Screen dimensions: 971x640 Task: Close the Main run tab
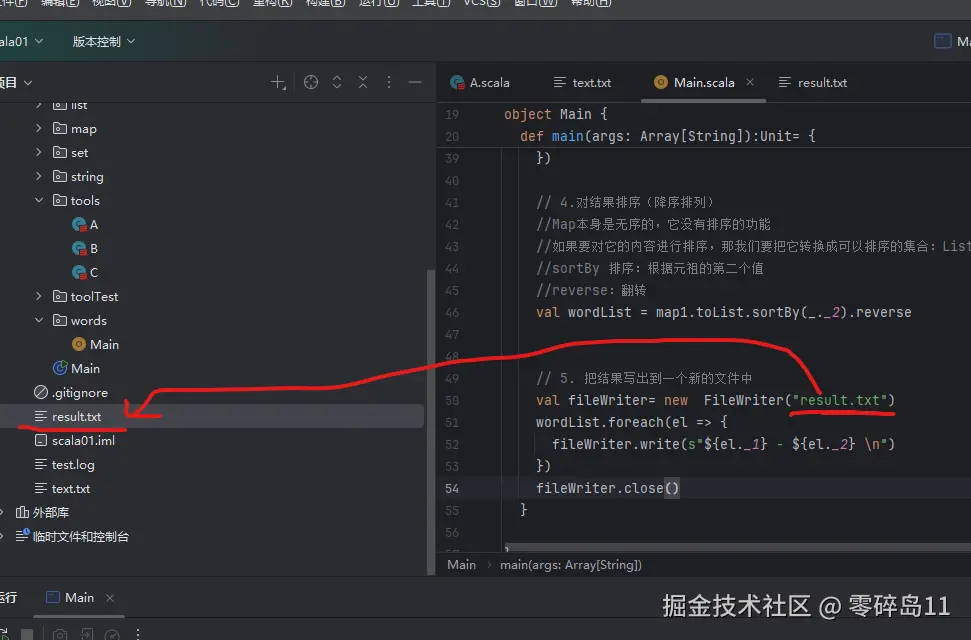click(x=110, y=598)
